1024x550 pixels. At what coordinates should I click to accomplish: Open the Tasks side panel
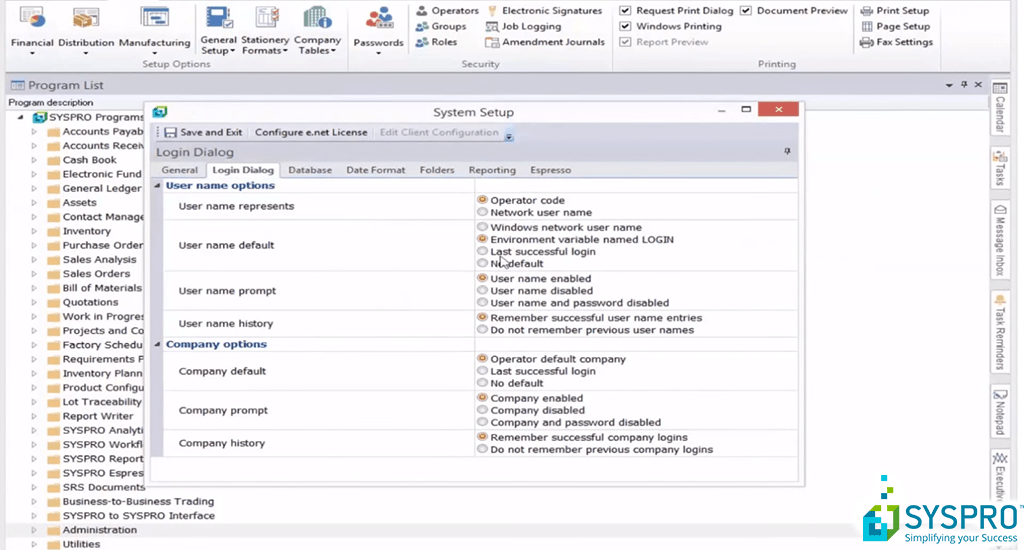click(1000, 169)
